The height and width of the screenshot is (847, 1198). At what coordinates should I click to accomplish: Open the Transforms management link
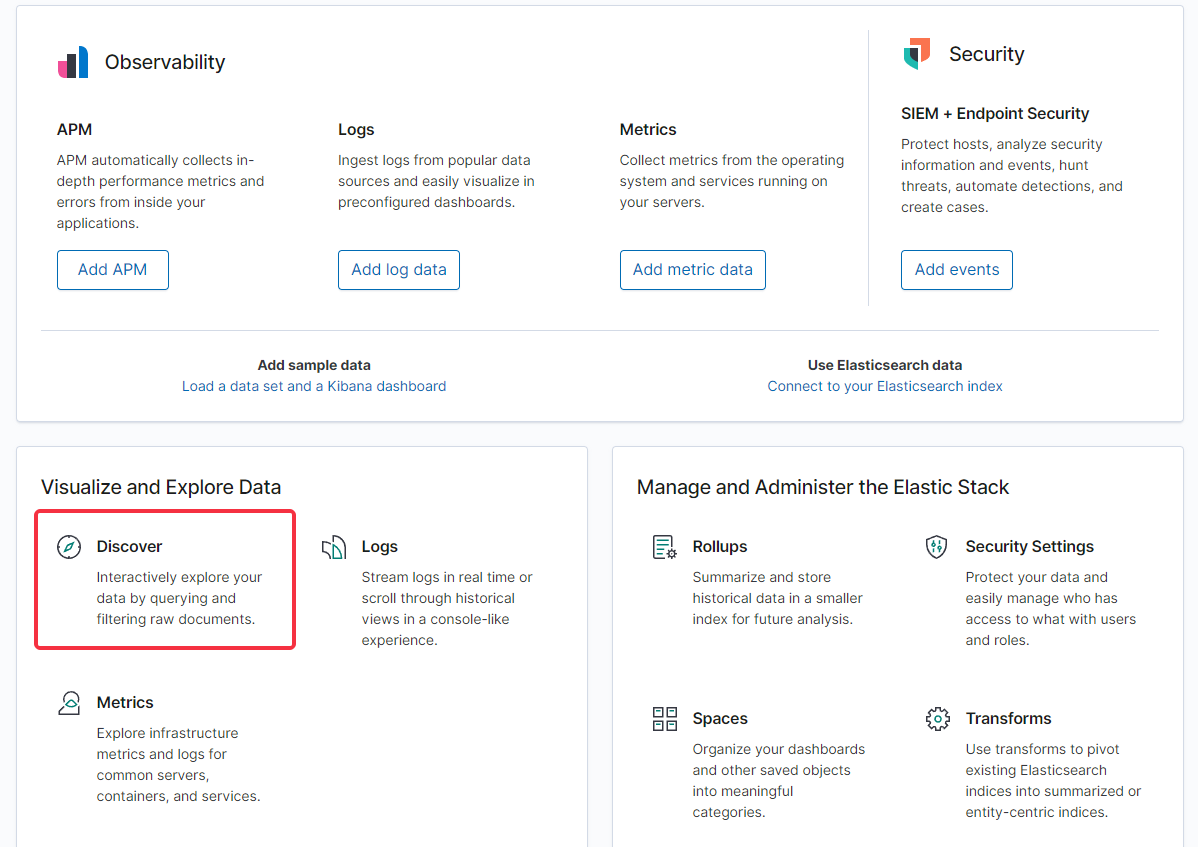[1008, 719]
